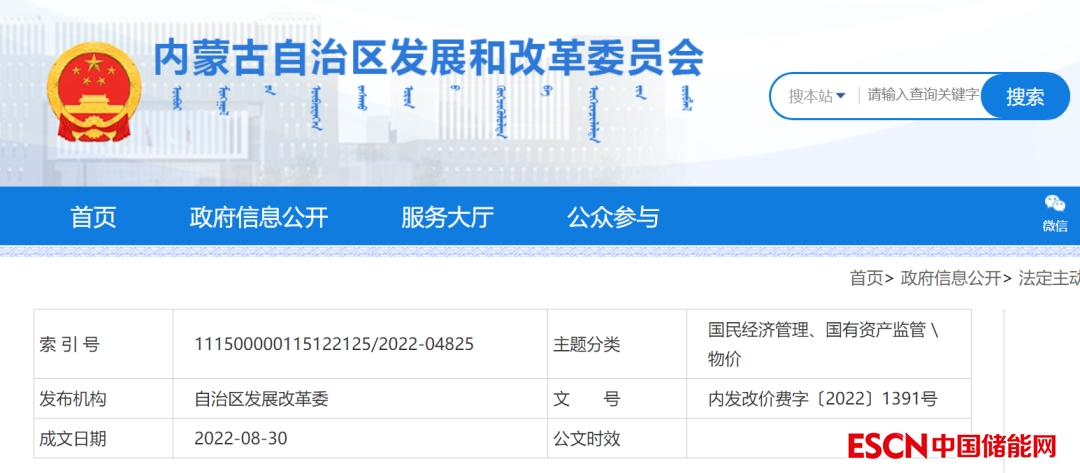
Task: Open the WeChat (微信) icon
Action: [x=1054, y=213]
